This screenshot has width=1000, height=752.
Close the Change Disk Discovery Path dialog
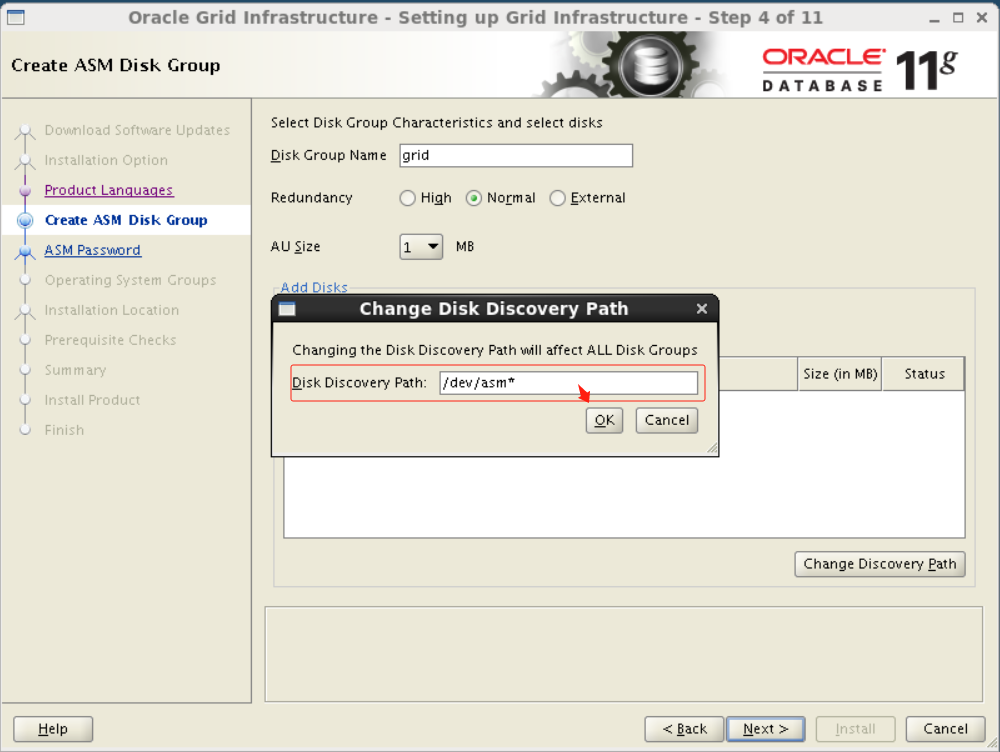click(701, 309)
